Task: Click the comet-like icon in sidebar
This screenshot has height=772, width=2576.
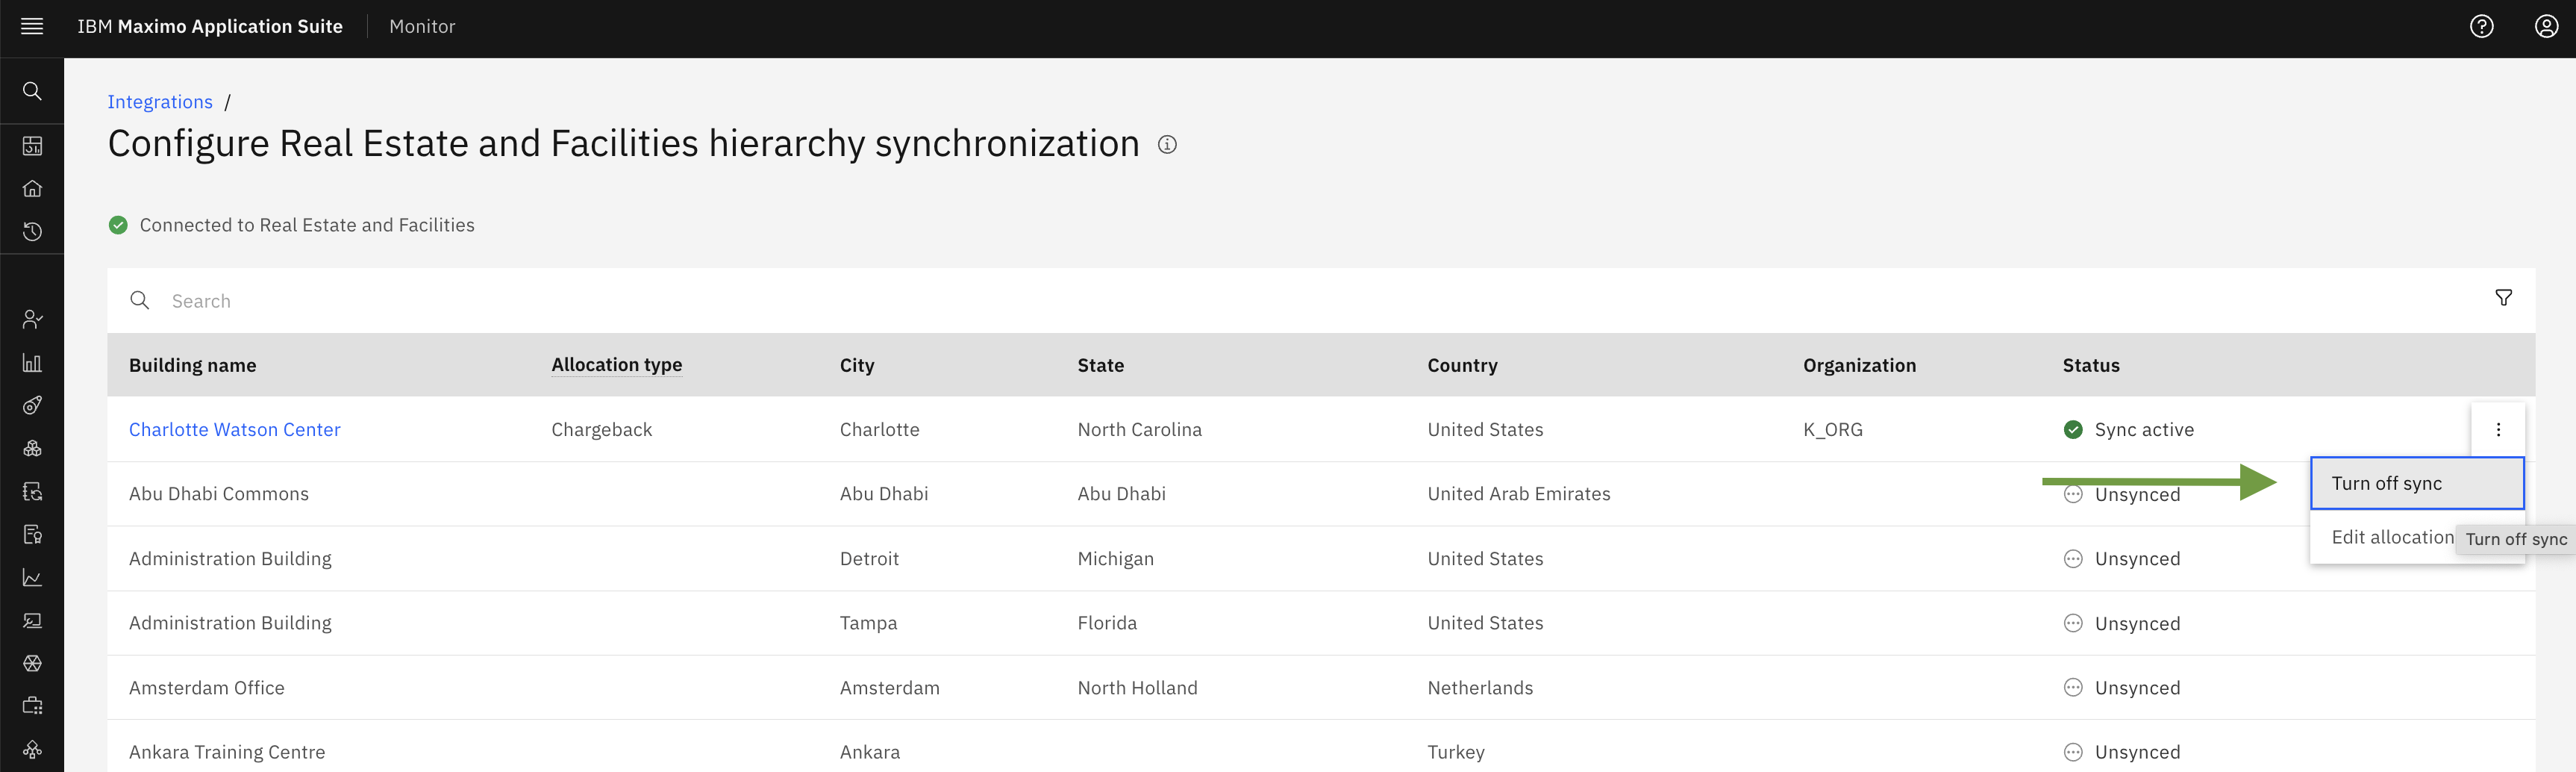Action: [32, 405]
